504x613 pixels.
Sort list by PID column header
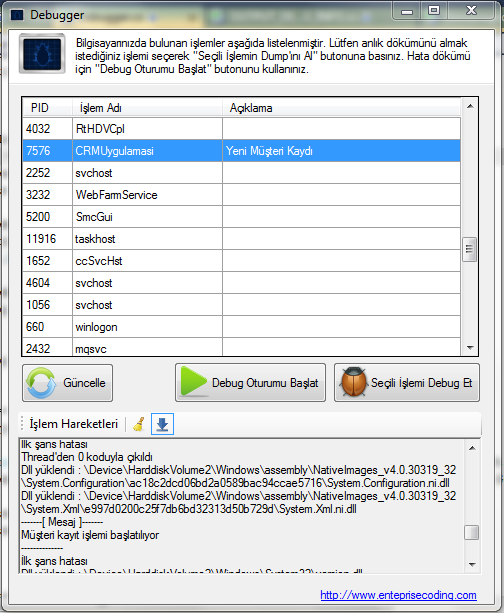pos(47,108)
